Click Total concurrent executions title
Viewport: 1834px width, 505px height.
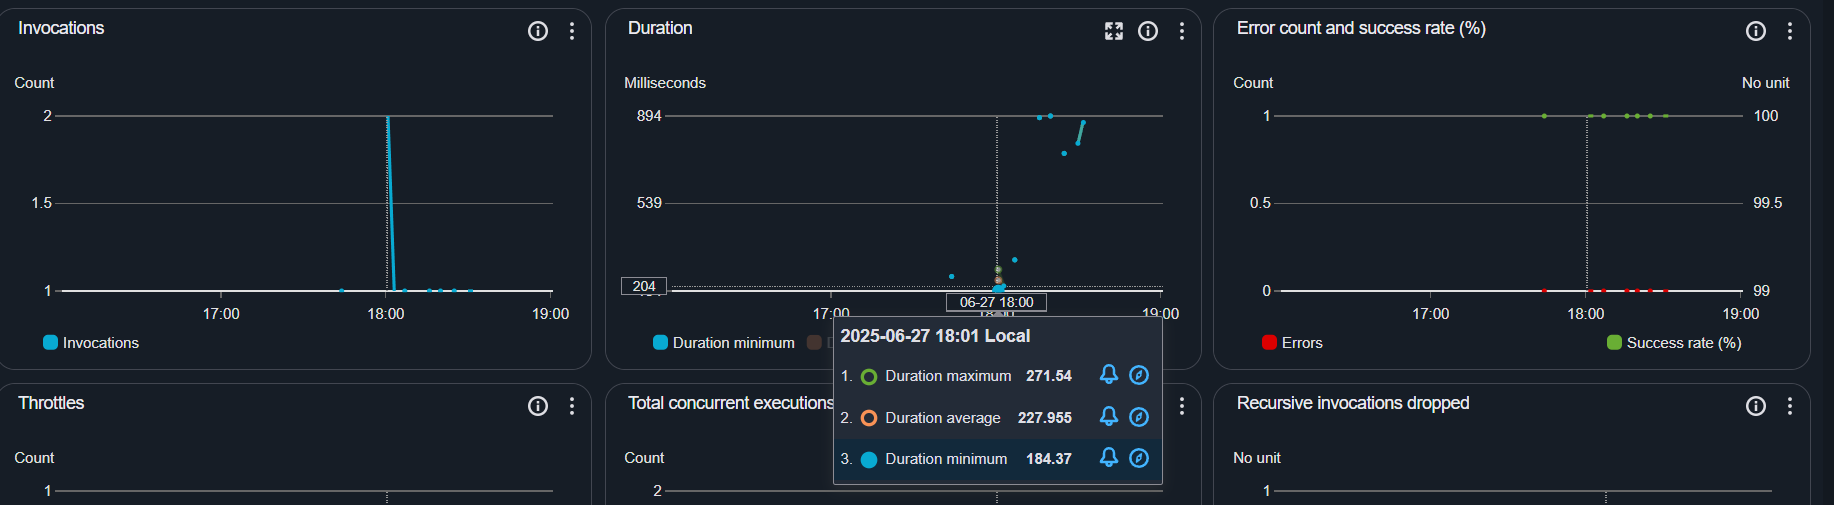[x=730, y=403]
